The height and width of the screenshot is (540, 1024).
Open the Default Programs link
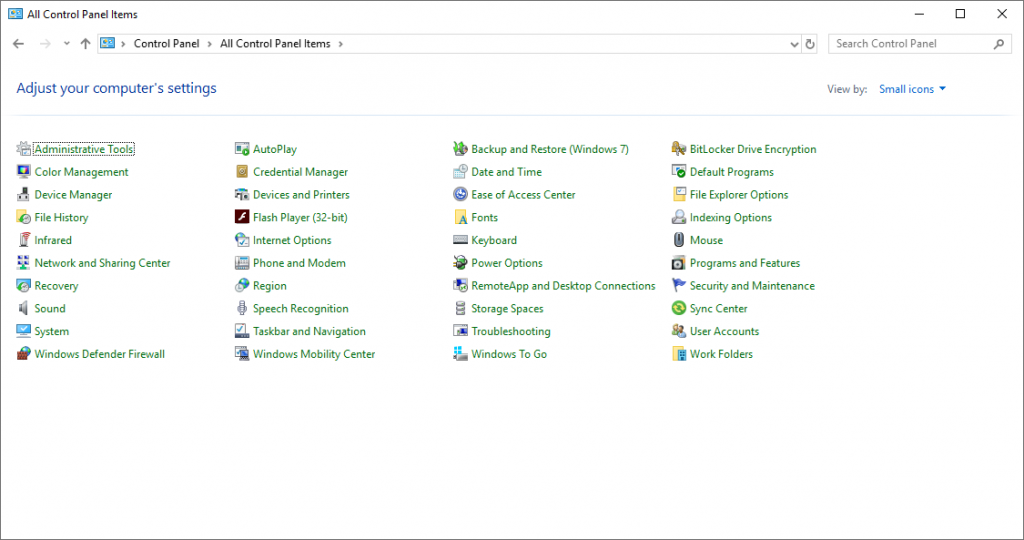pyautogui.click(x=731, y=172)
